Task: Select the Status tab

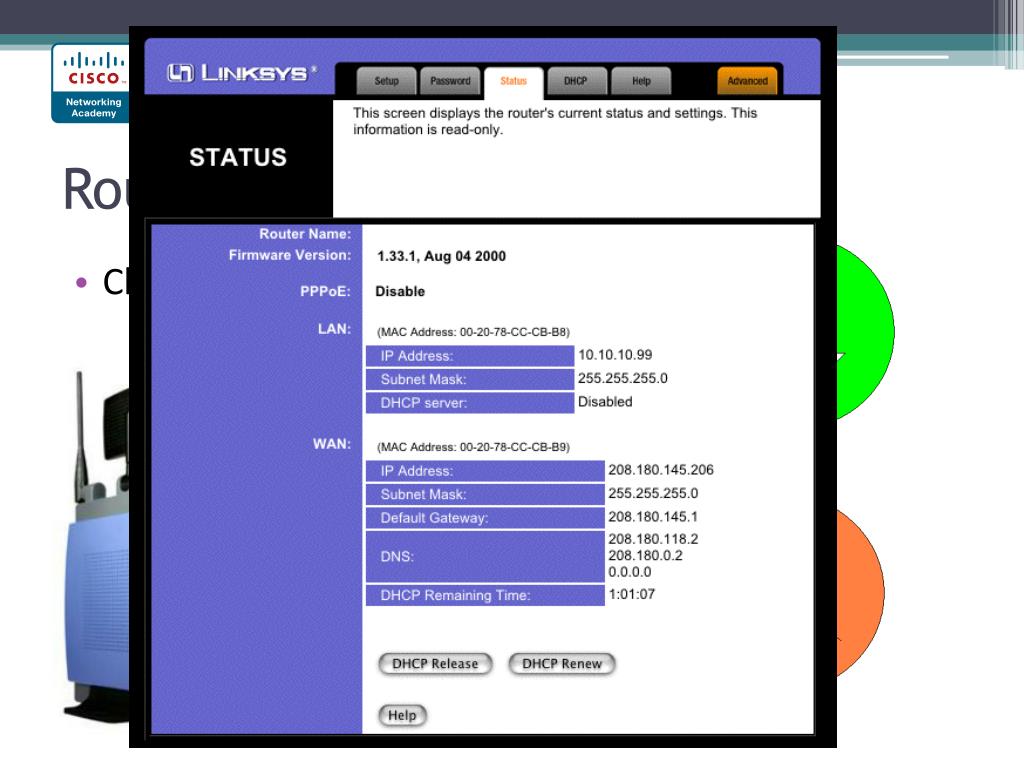Action: pos(513,81)
